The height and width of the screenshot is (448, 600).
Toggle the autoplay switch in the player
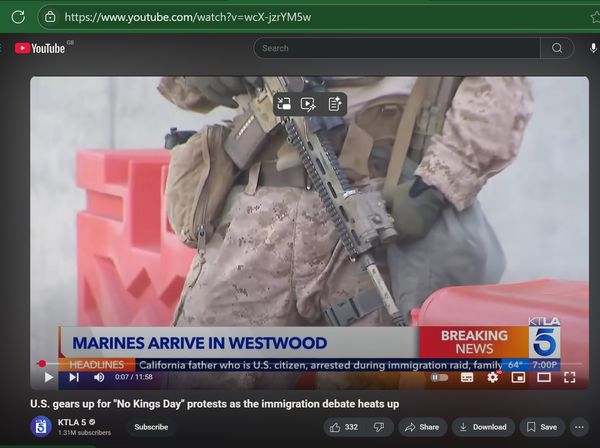(x=440, y=378)
